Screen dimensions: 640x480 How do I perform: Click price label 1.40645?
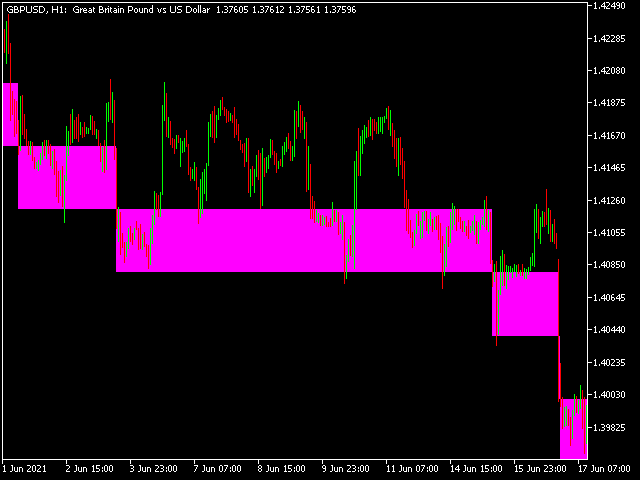pyautogui.click(x=609, y=298)
